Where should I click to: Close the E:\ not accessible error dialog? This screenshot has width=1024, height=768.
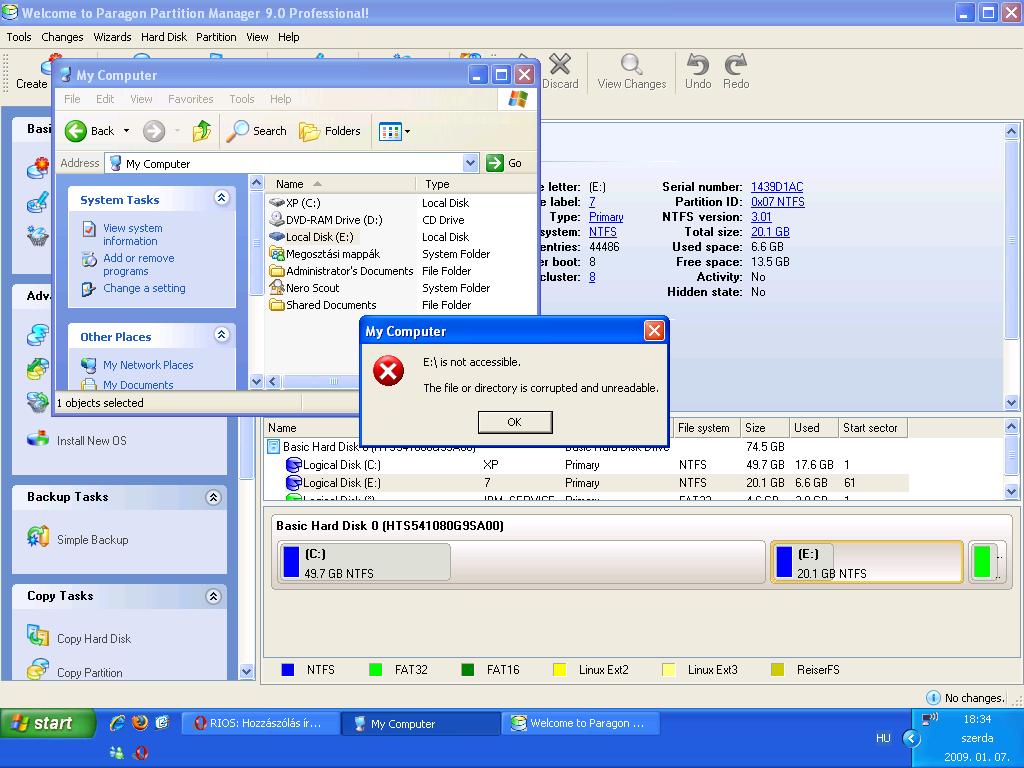tap(654, 331)
